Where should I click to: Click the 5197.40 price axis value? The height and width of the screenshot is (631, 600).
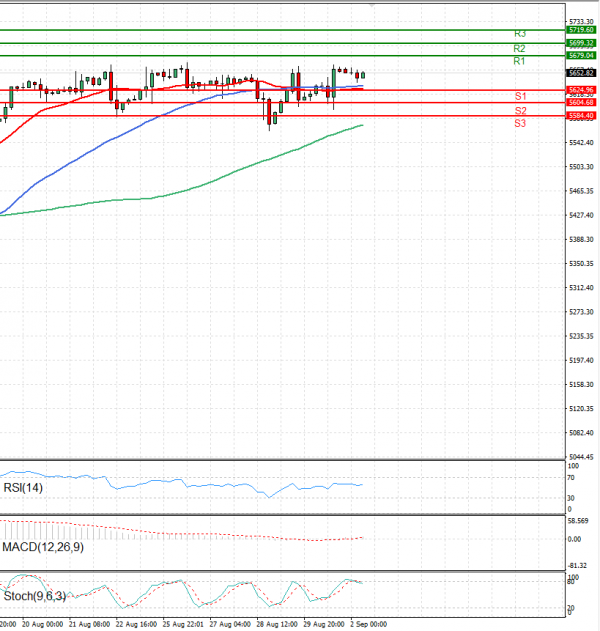coord(581,361)
